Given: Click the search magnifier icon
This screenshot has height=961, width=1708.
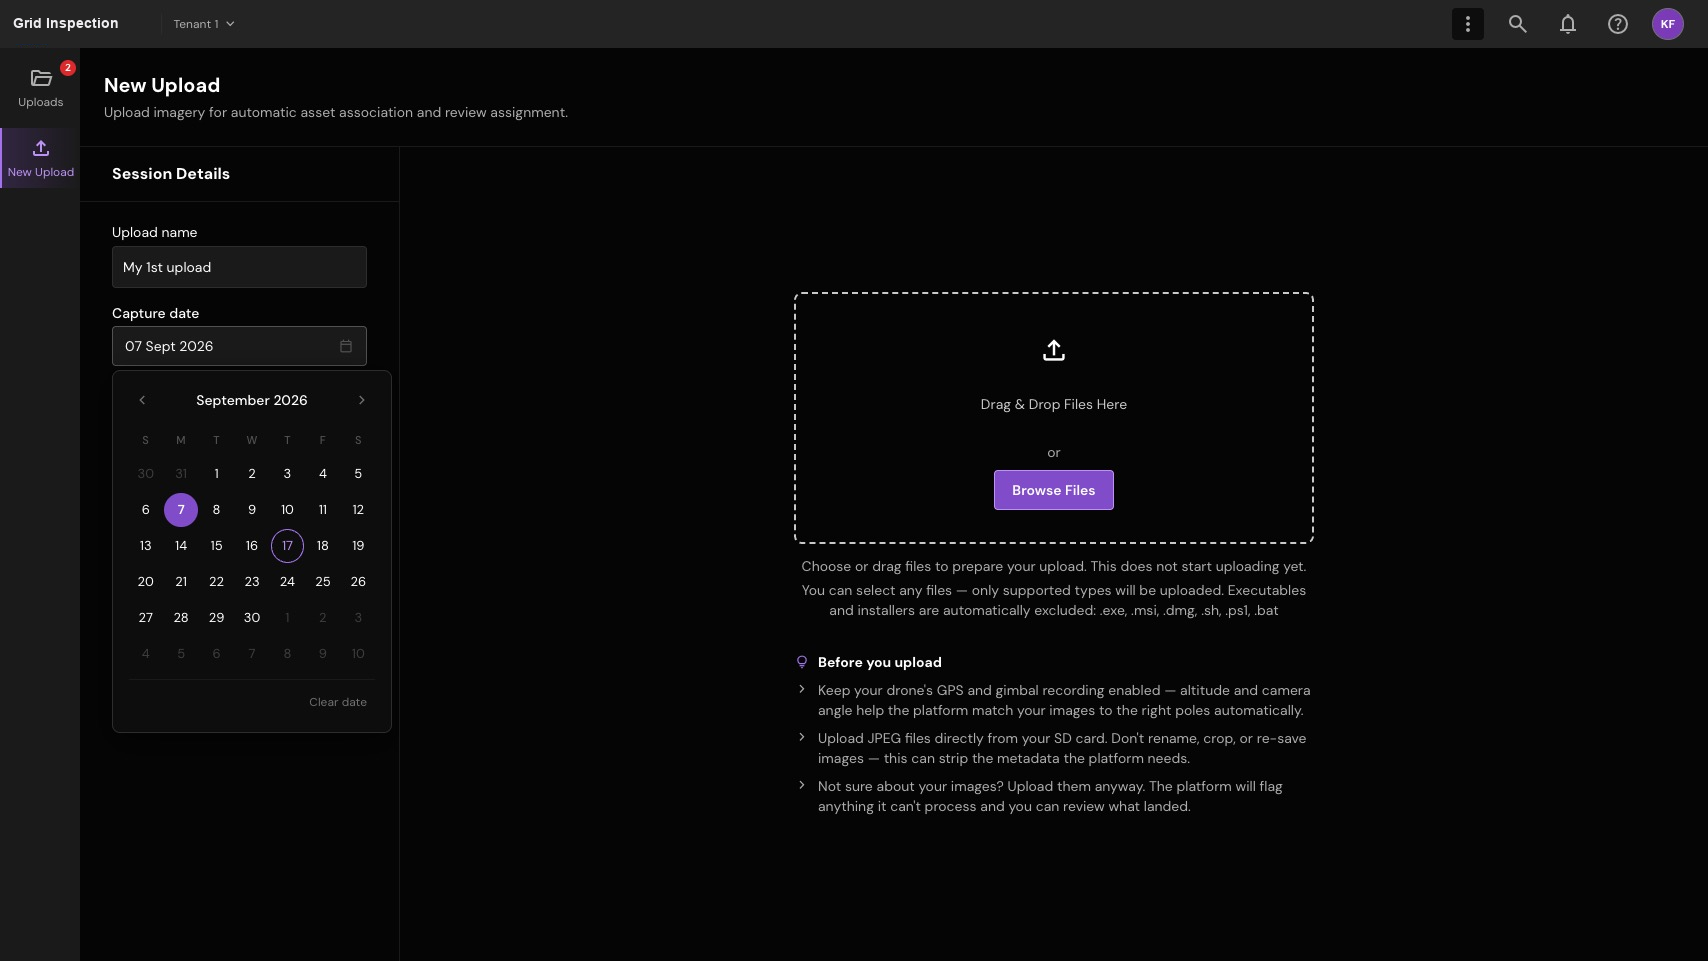Looking at the screenshot, I should pos(1517,24).
